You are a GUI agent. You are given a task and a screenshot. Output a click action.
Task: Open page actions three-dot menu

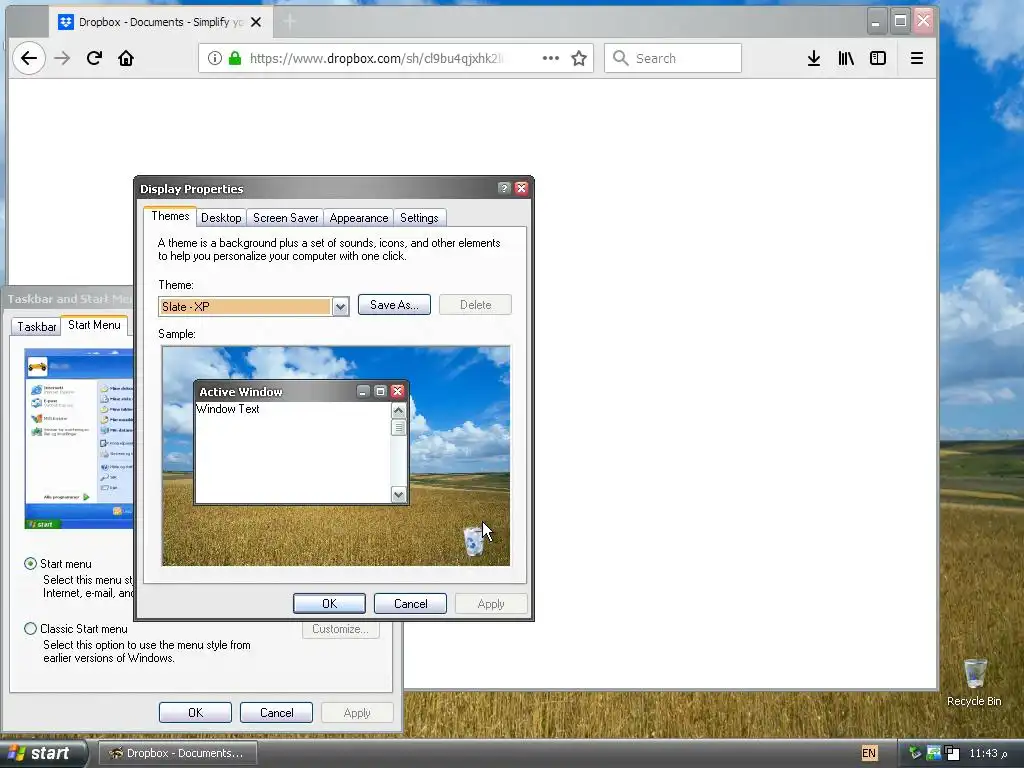tap(551, 58)
